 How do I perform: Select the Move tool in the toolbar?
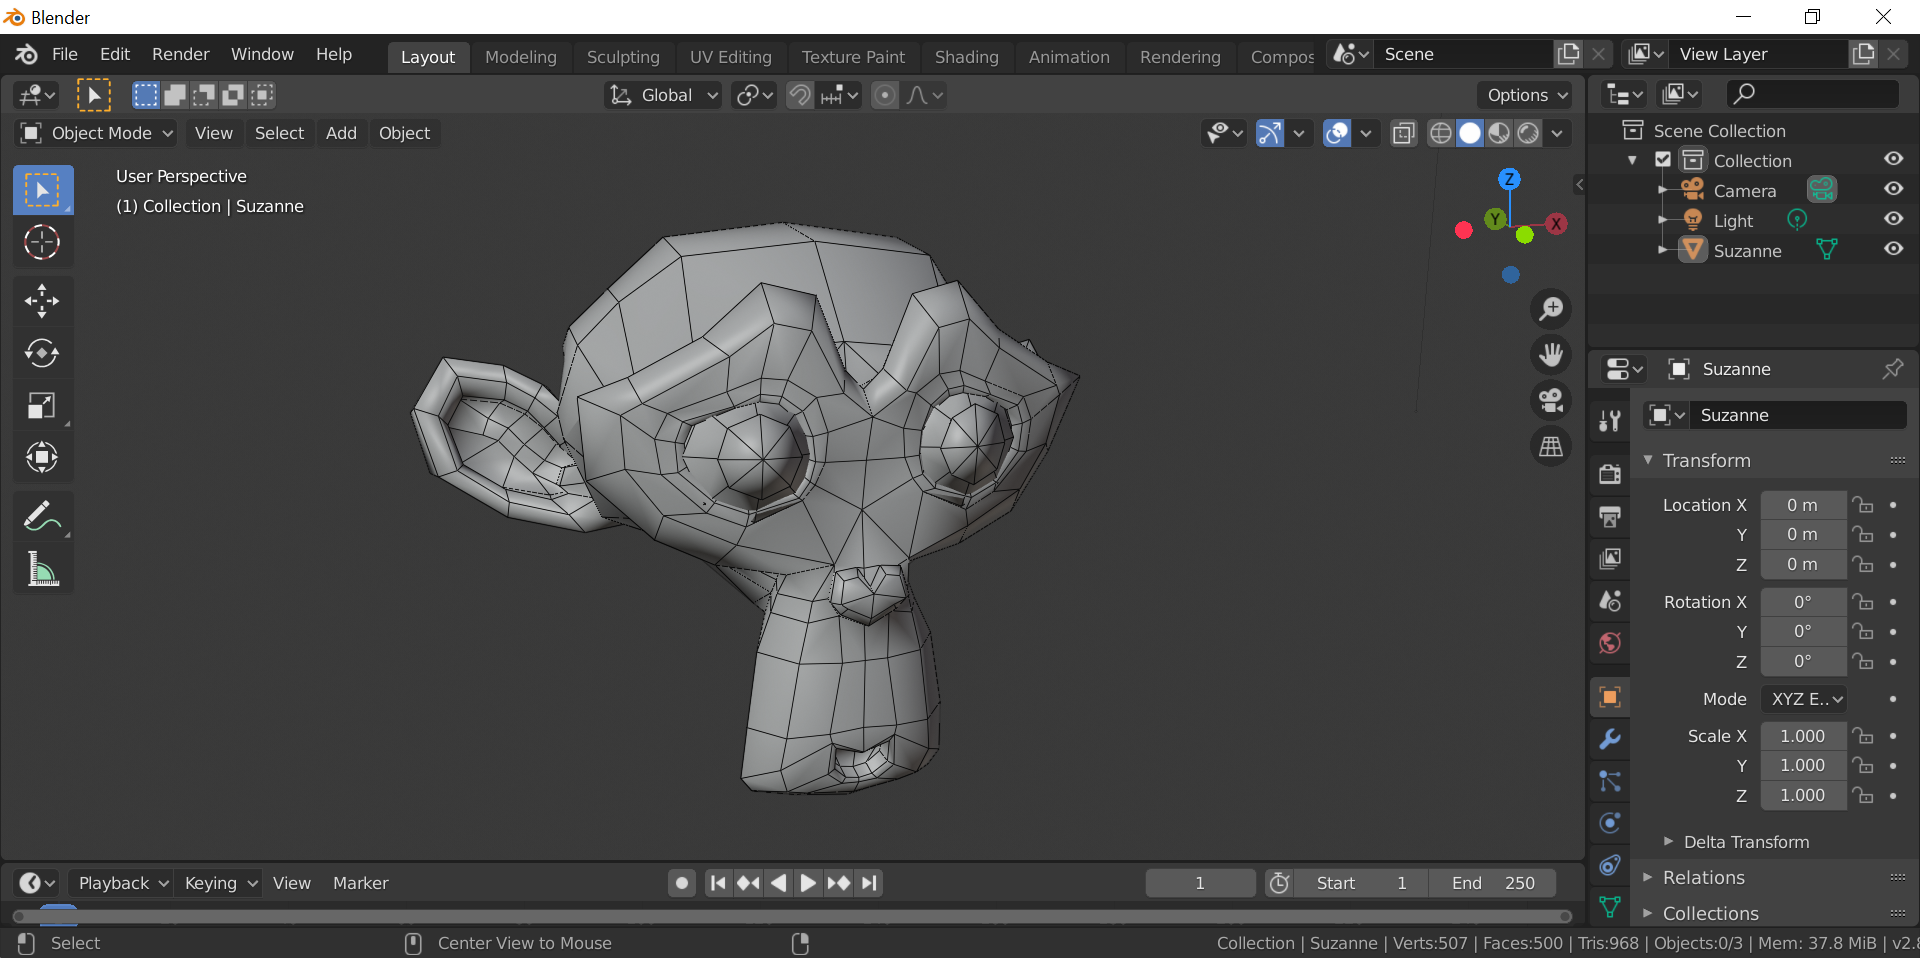pyautogui.click(x=42, y=301)
